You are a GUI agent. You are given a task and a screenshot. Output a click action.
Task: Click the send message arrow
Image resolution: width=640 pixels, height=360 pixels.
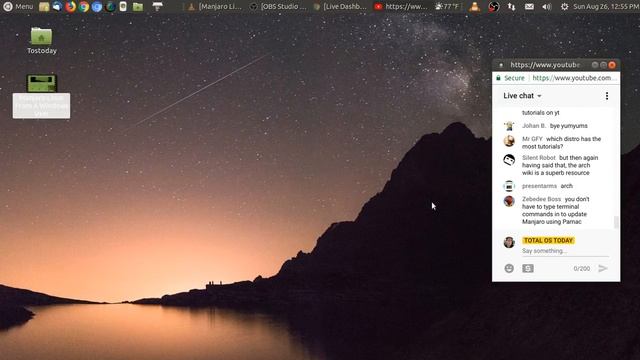coord(603,268)
